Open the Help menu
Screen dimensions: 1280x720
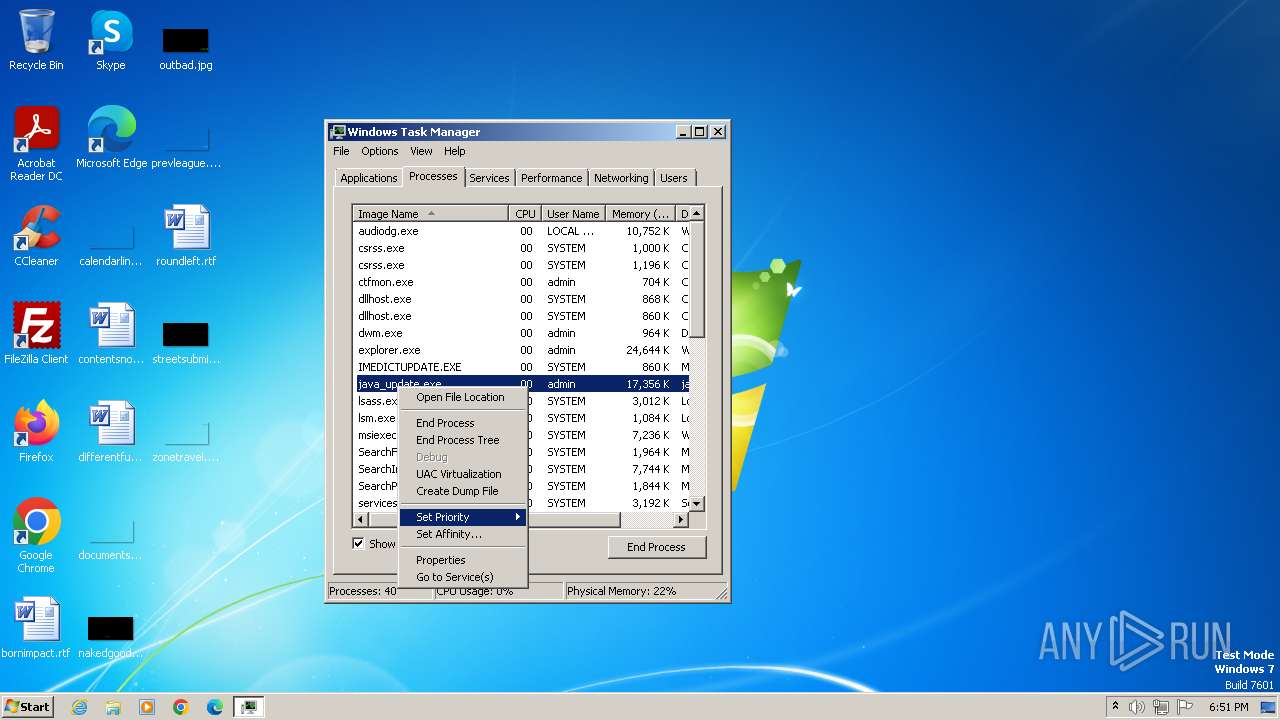coord(455,151)
